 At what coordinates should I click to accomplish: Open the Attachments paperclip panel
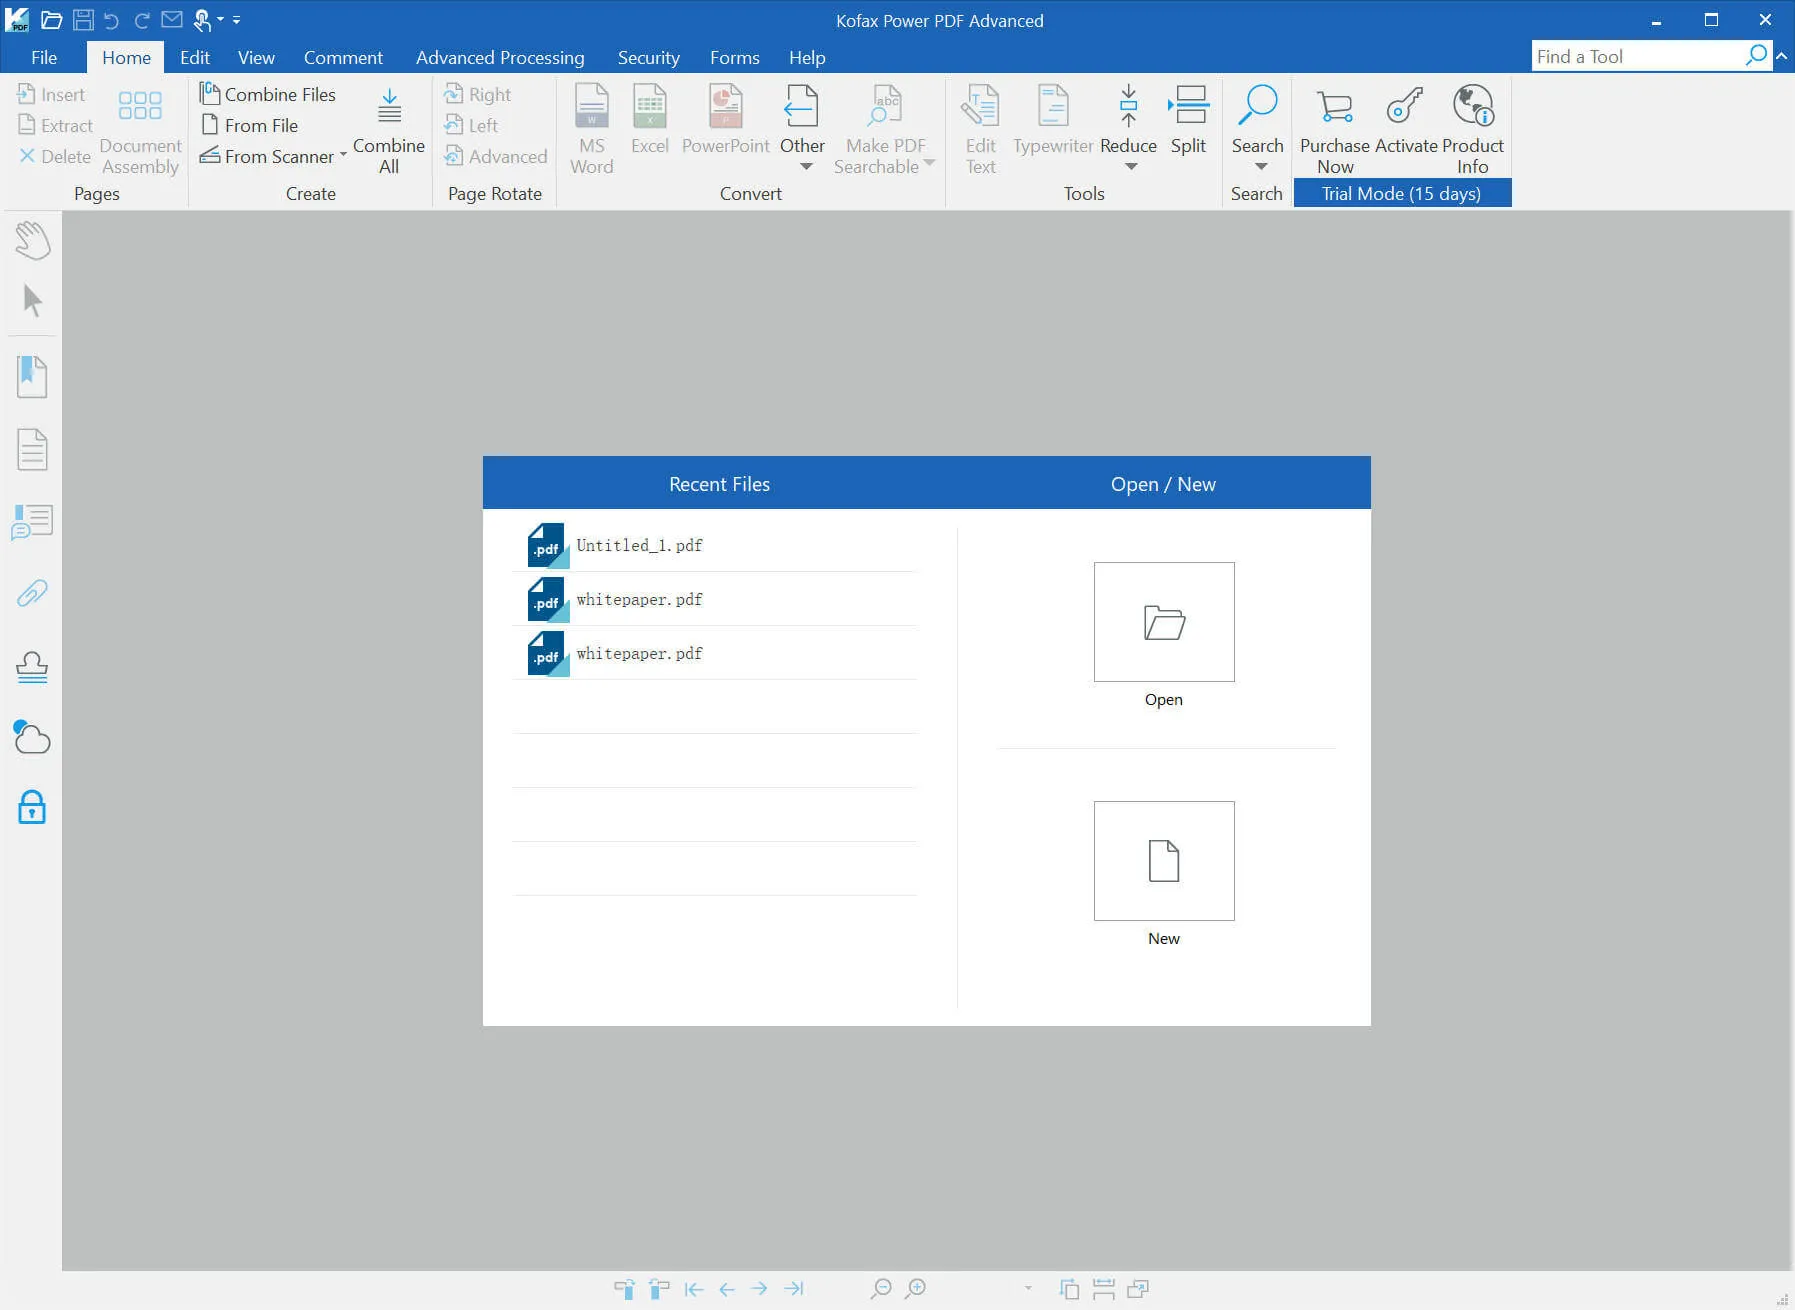point(32,593)
